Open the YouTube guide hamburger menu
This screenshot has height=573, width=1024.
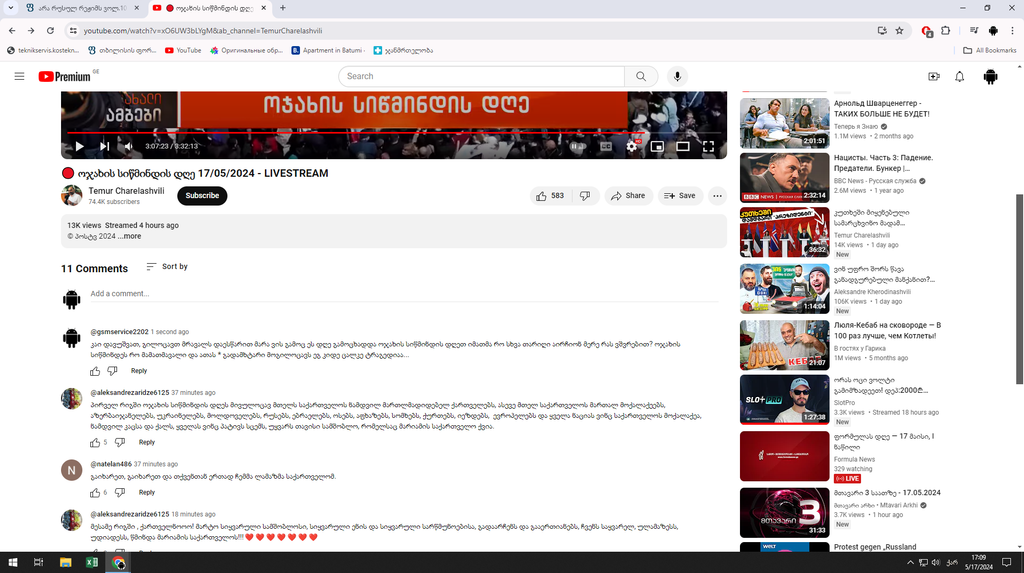coord(20,76)
